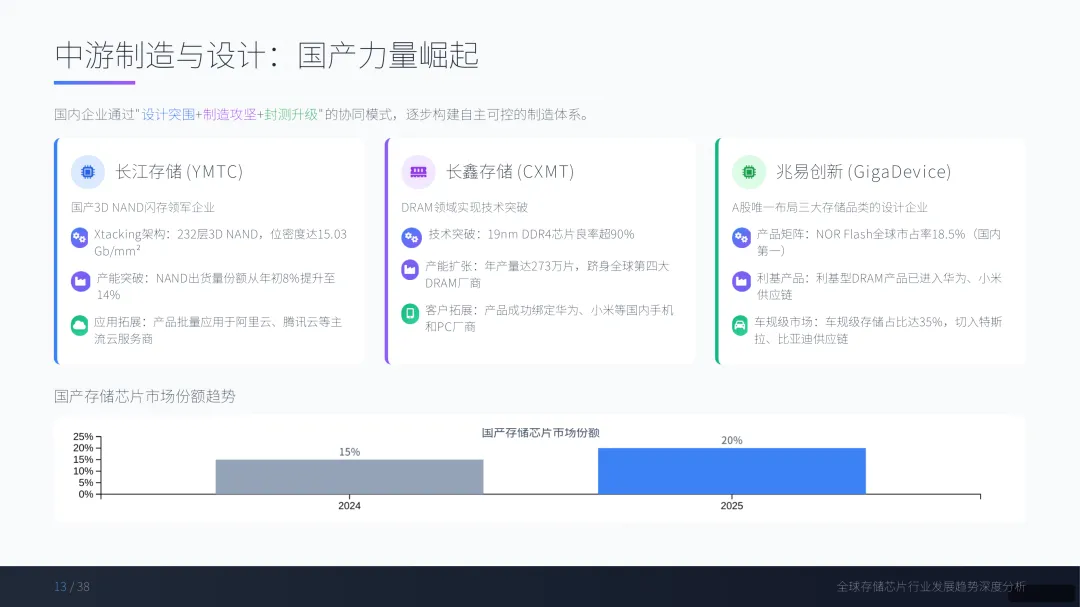Click the section heading 国产存储芯片市场份额趋势
The height and width of the screenshot is (607, 1080).
tap(145, 396)
